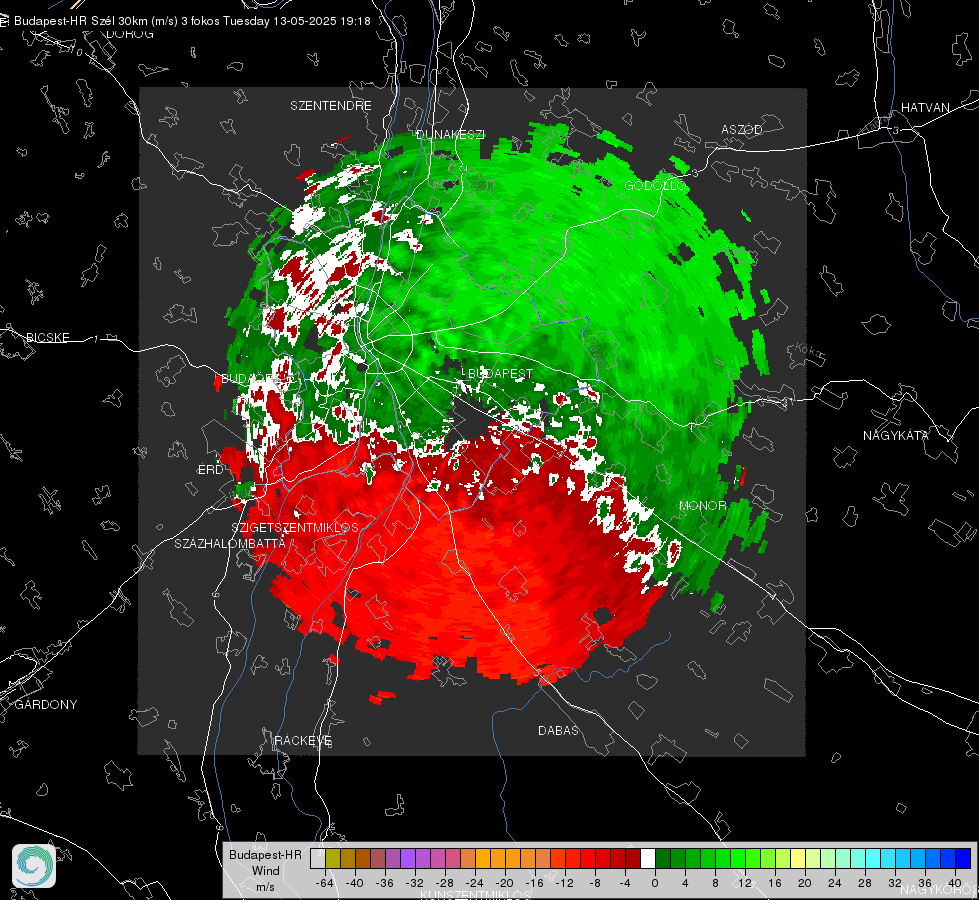Click the yellow legend swatch above 20
This screenshot has width=979, height=900.
click(798, 859)
